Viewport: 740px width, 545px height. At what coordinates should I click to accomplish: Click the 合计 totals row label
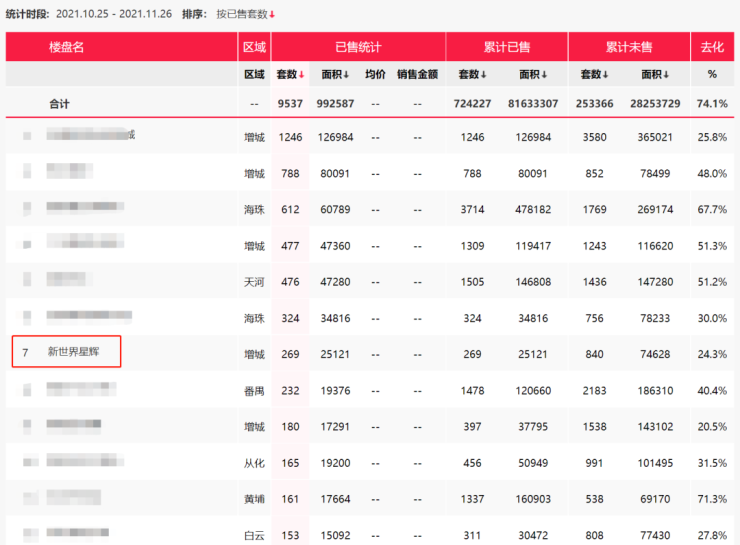(x=60, y=103)
